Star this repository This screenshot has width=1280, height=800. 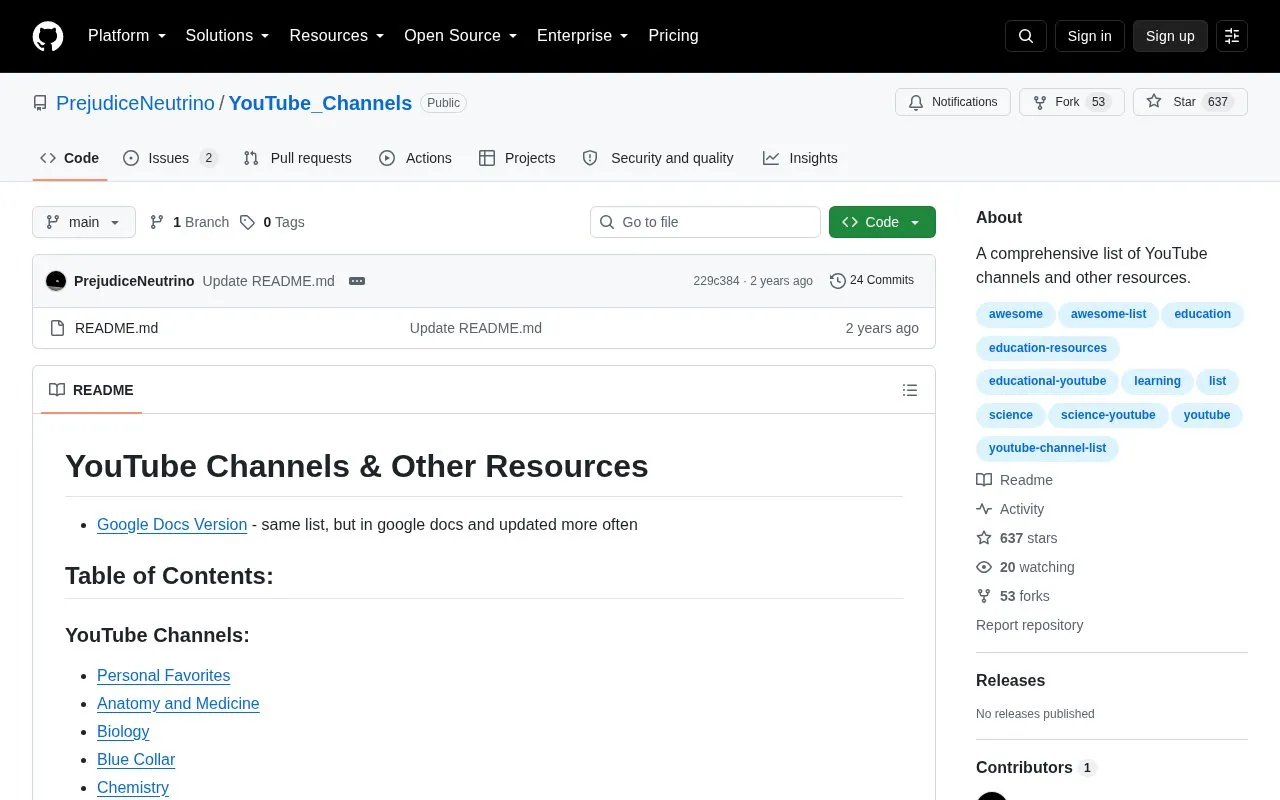1190,102
